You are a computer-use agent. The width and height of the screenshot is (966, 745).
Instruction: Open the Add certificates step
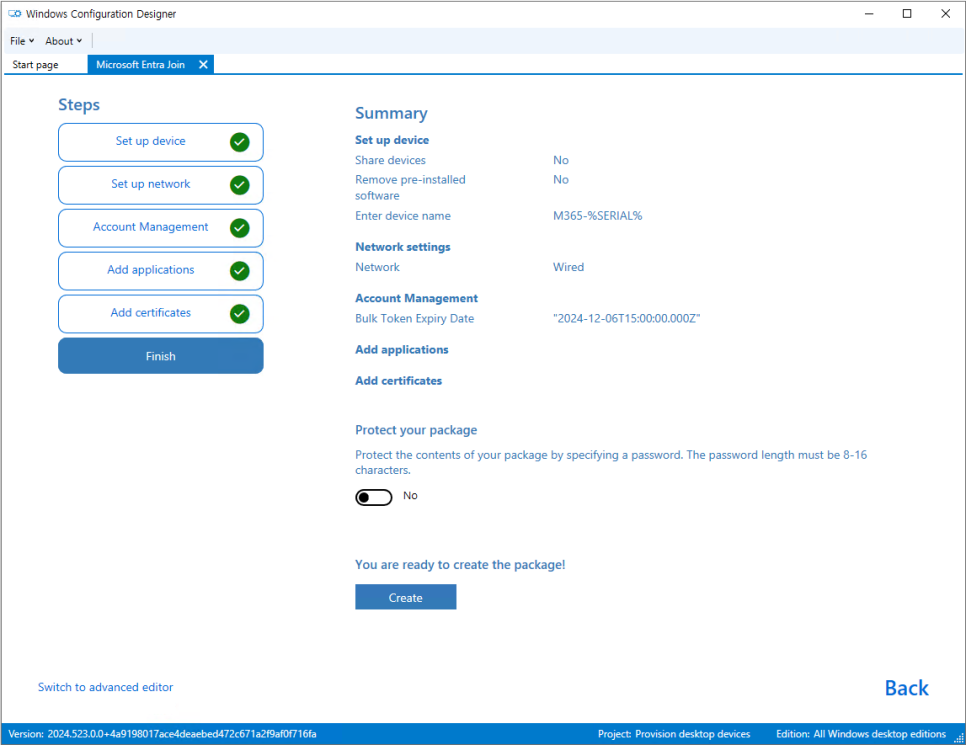(x=161, y=314)
